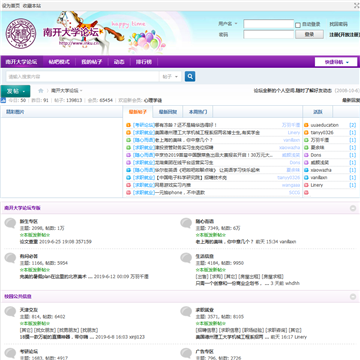Click the speech bubble icon beside 求职就业
Image resolution: width=360 pixels, height=360 pixels.
click(x=186, y=312)
